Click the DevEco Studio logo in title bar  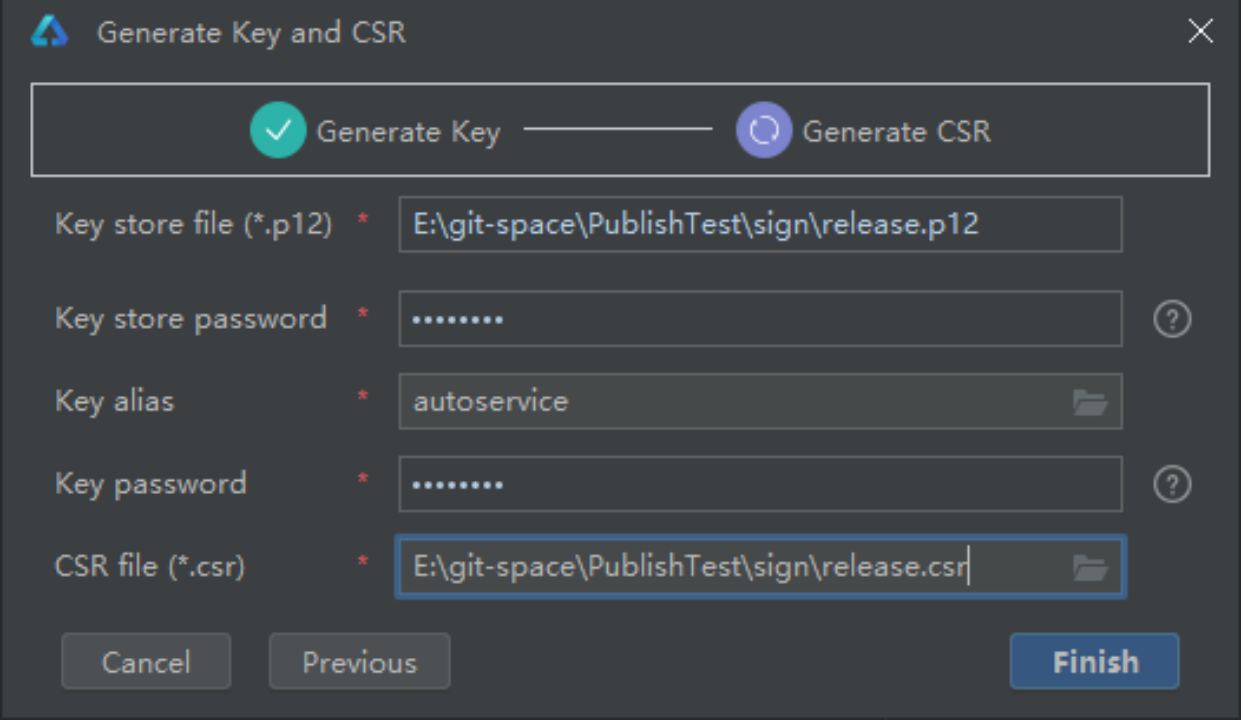coord(49,32)
